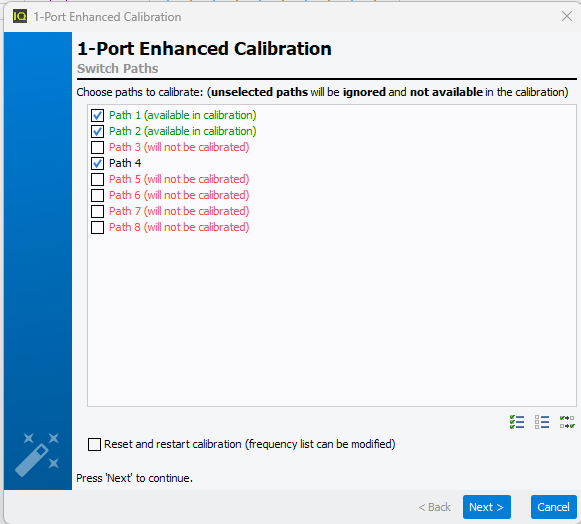Uncheck the Path 1 checkbox
Viewport: 581px width, 524px height.
[97, 116]
